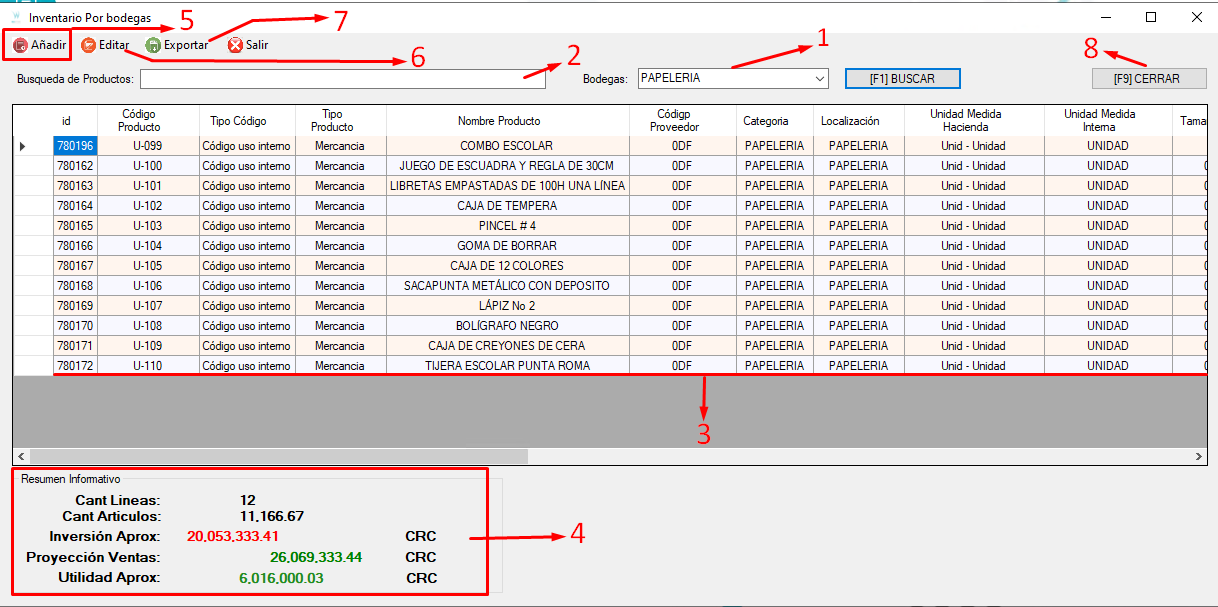Sort by the Código Producto column header

139,121
